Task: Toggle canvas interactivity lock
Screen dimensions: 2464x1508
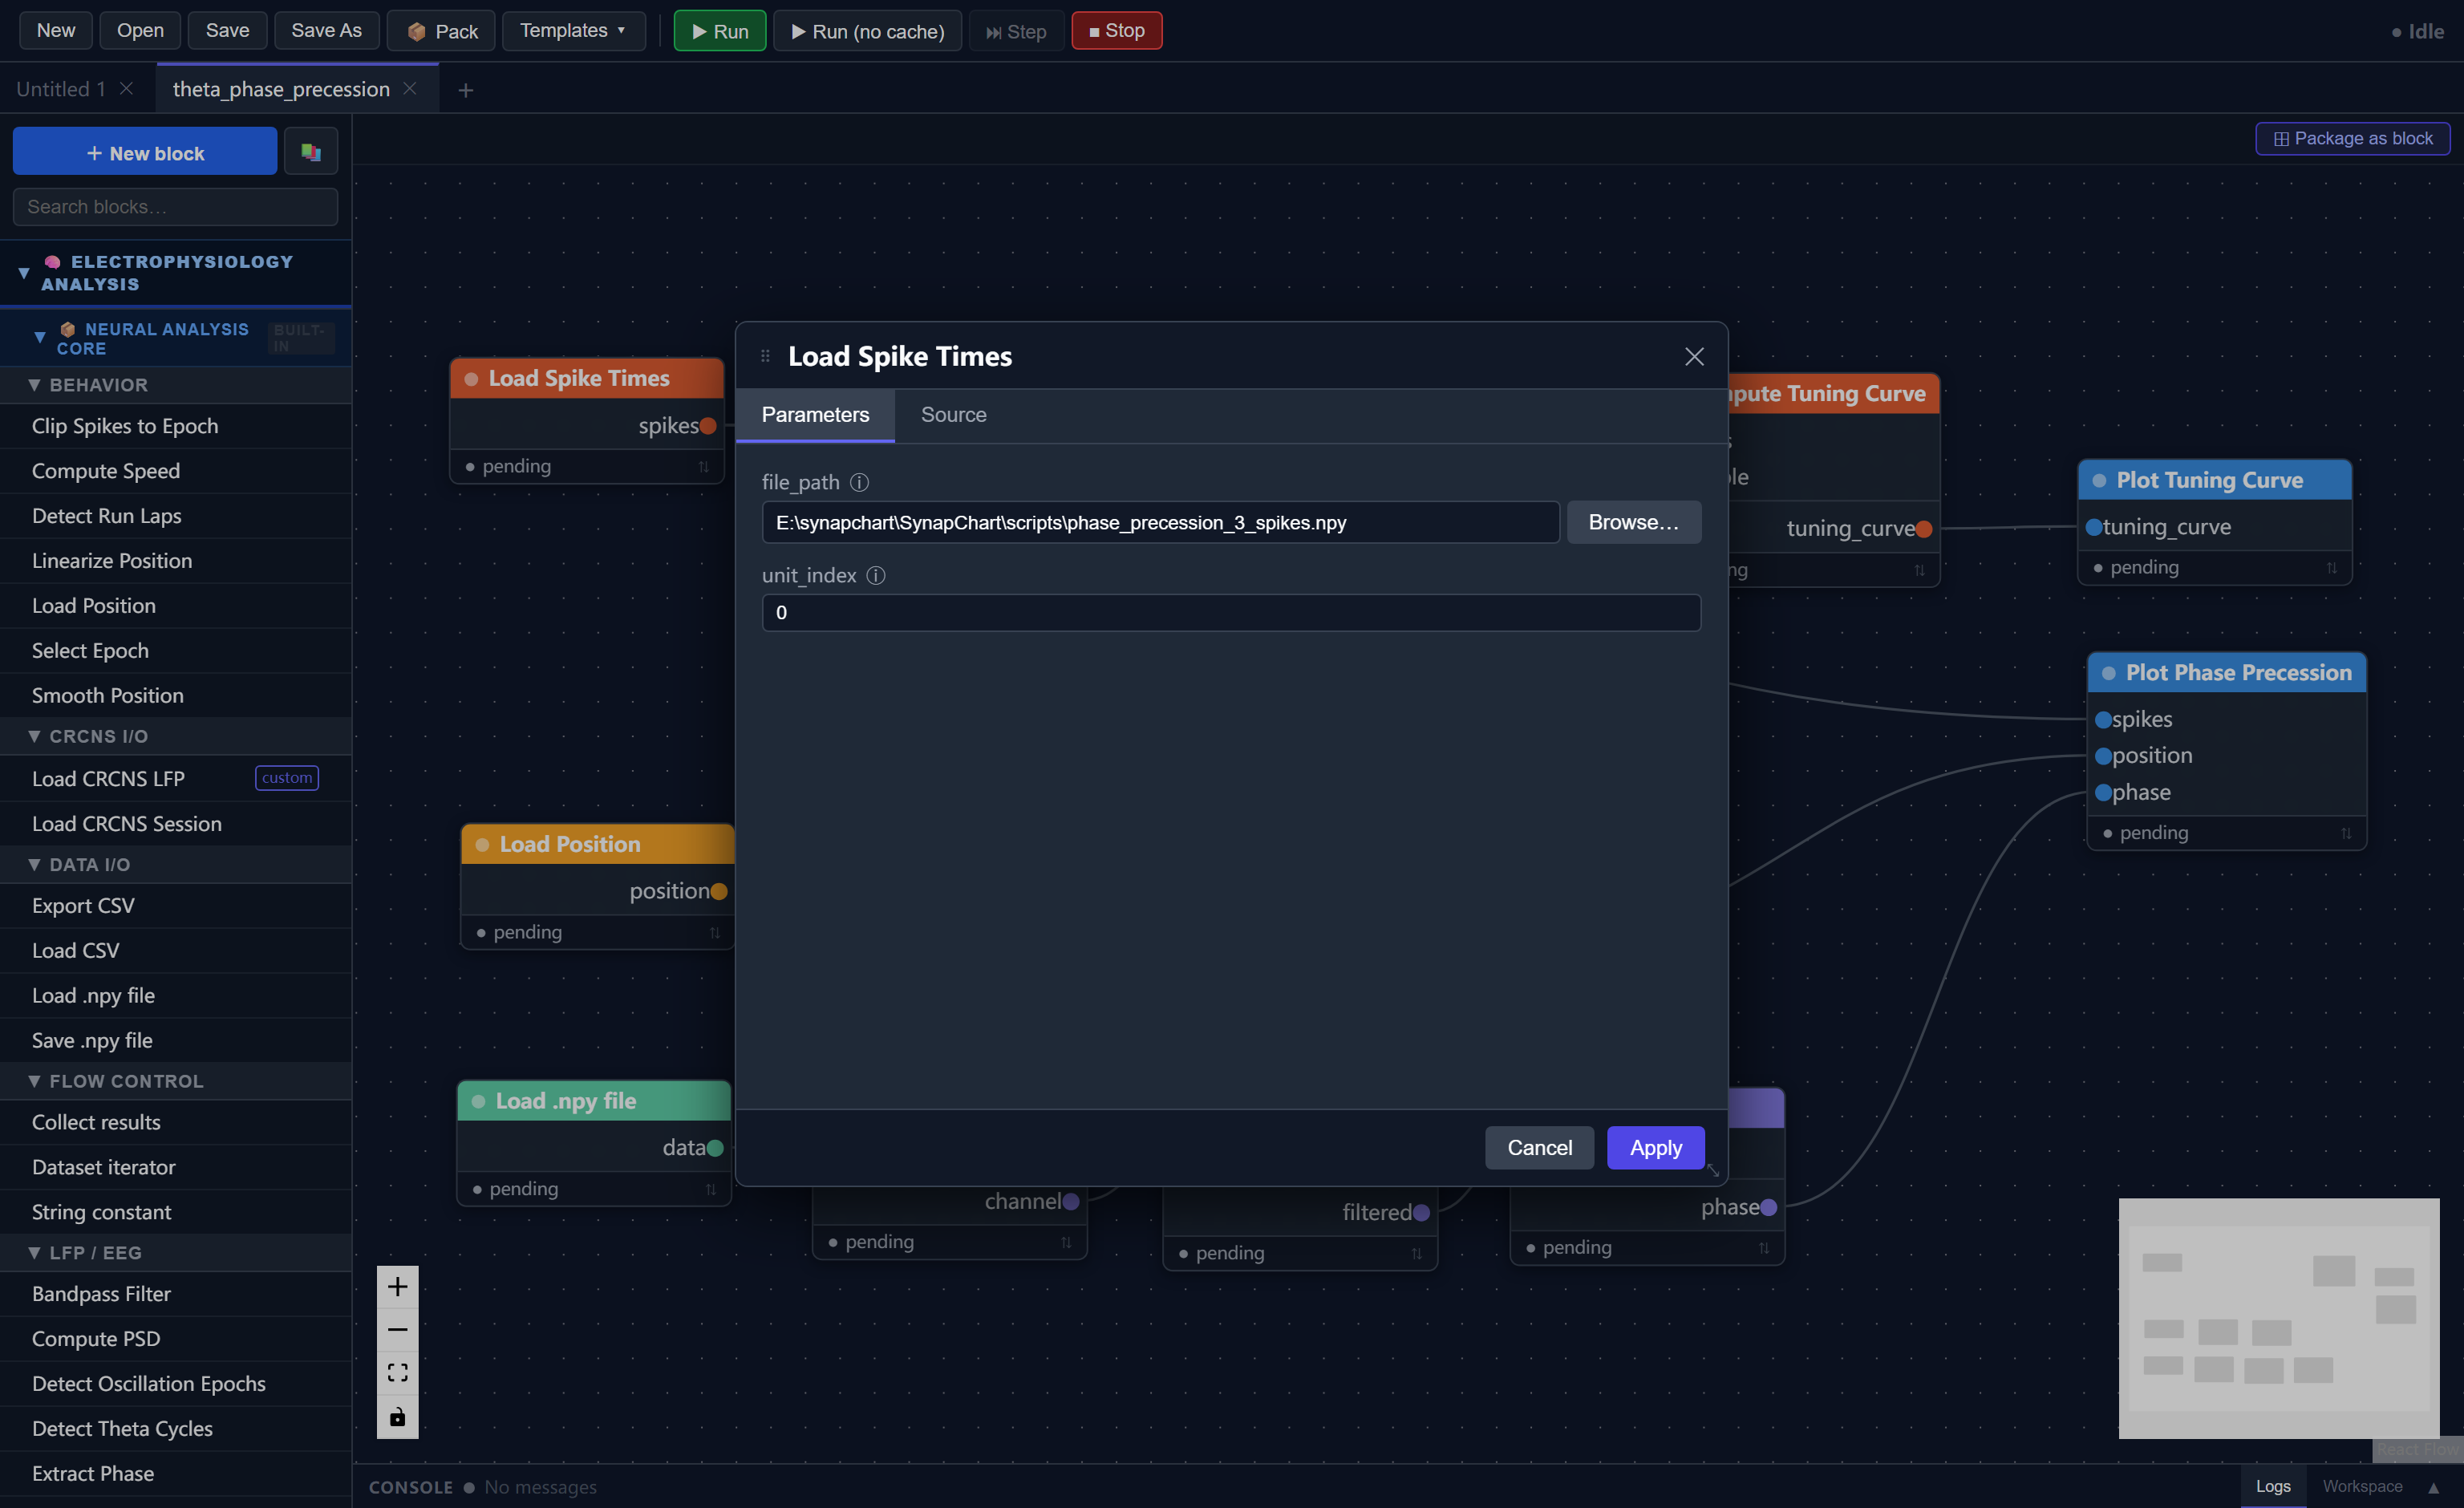Action: [x=397, y=1416]
